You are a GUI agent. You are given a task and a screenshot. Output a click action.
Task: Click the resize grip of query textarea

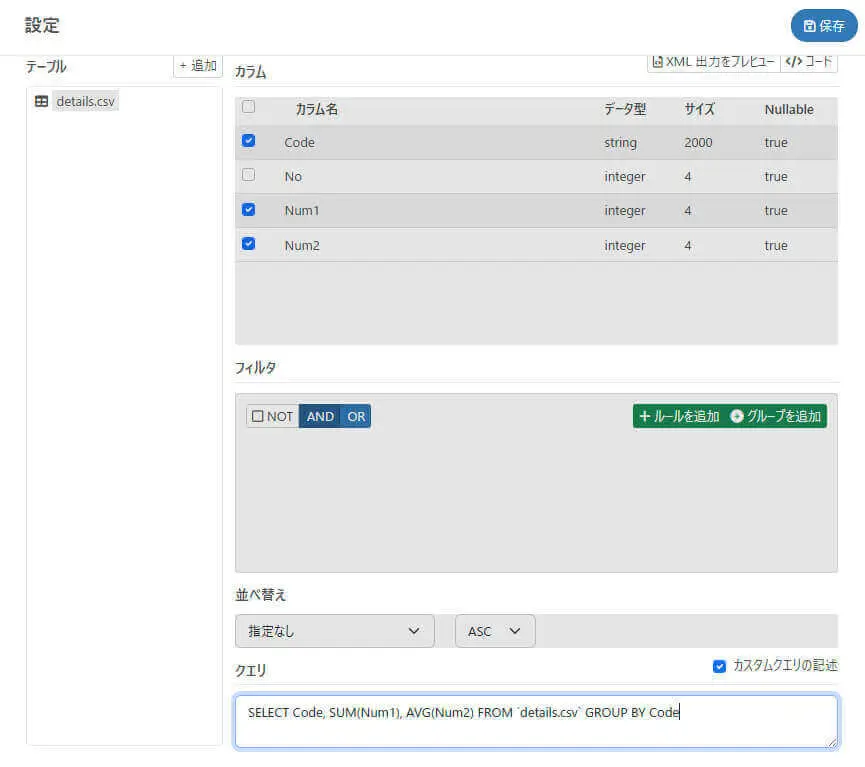(x=831, y=743)
